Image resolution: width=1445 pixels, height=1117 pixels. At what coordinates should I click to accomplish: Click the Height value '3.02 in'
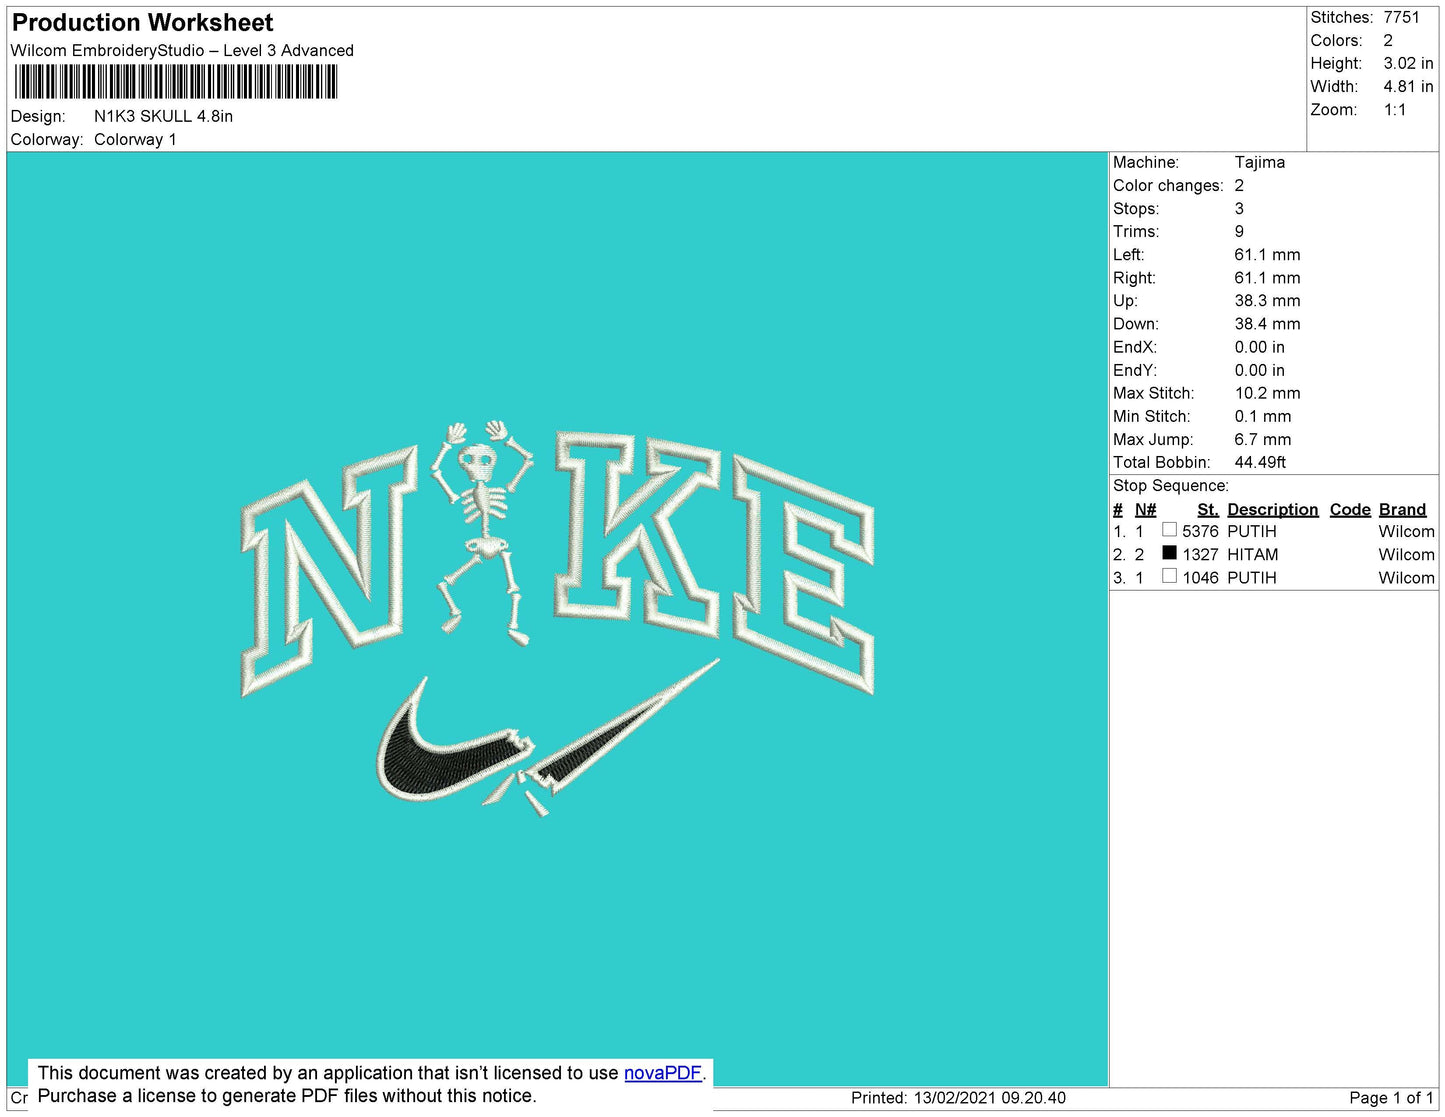point(1408,63)
